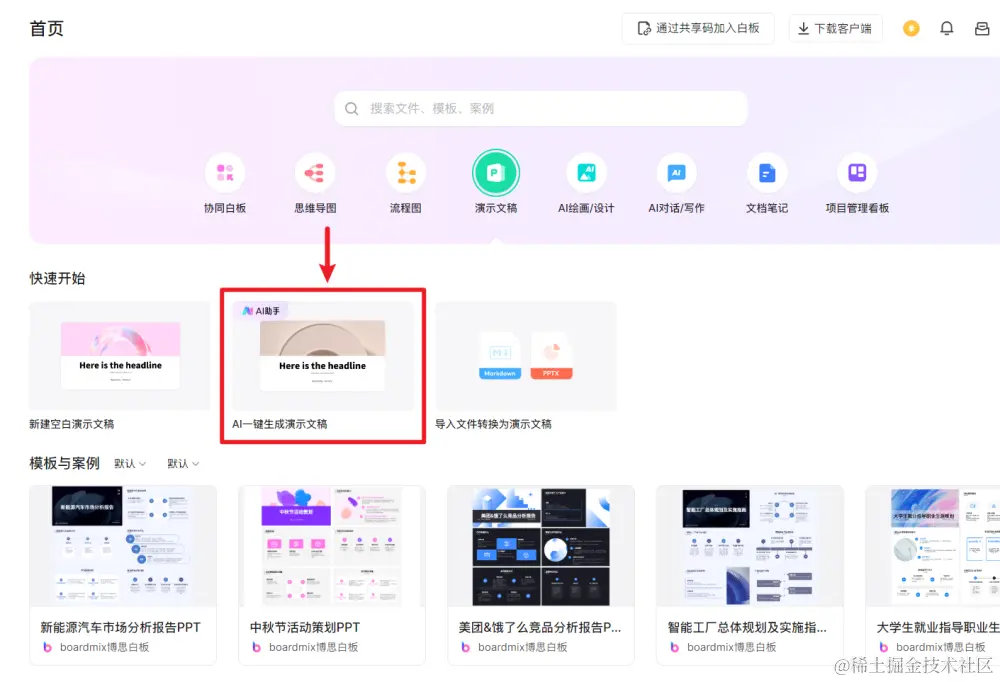Click the orange coin/points icon
This screenshot has height=682, width=1000.
(x=911, y=28)
